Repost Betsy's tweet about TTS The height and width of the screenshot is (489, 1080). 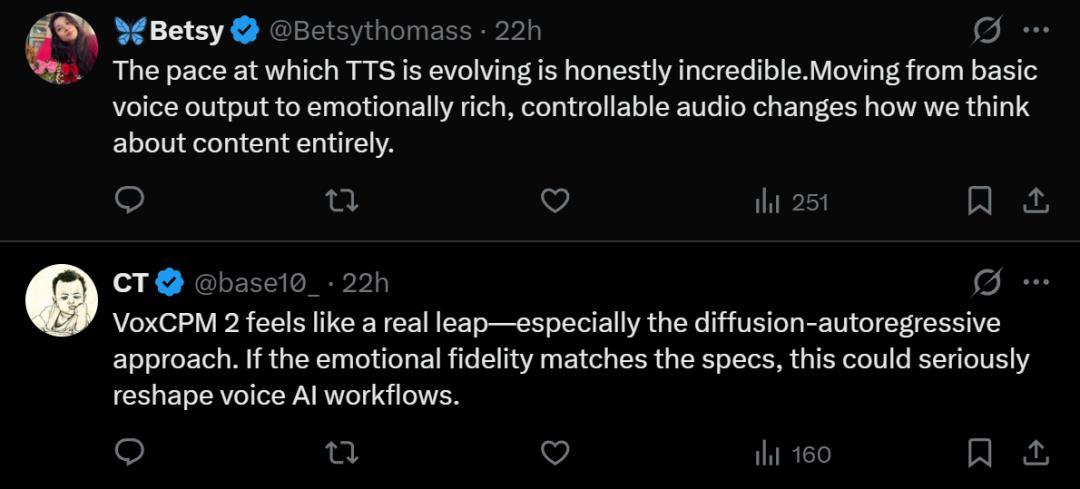pos(342,202)
